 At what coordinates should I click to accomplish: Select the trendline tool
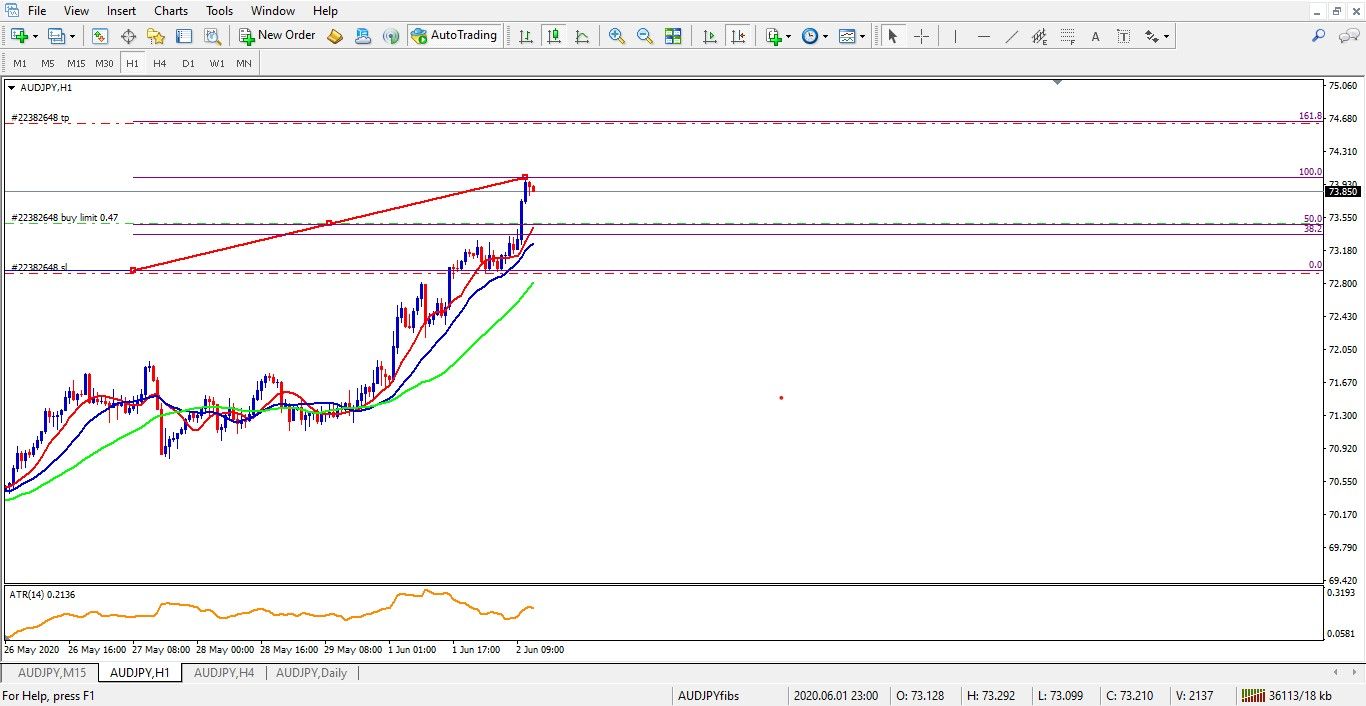point(1012,36)
